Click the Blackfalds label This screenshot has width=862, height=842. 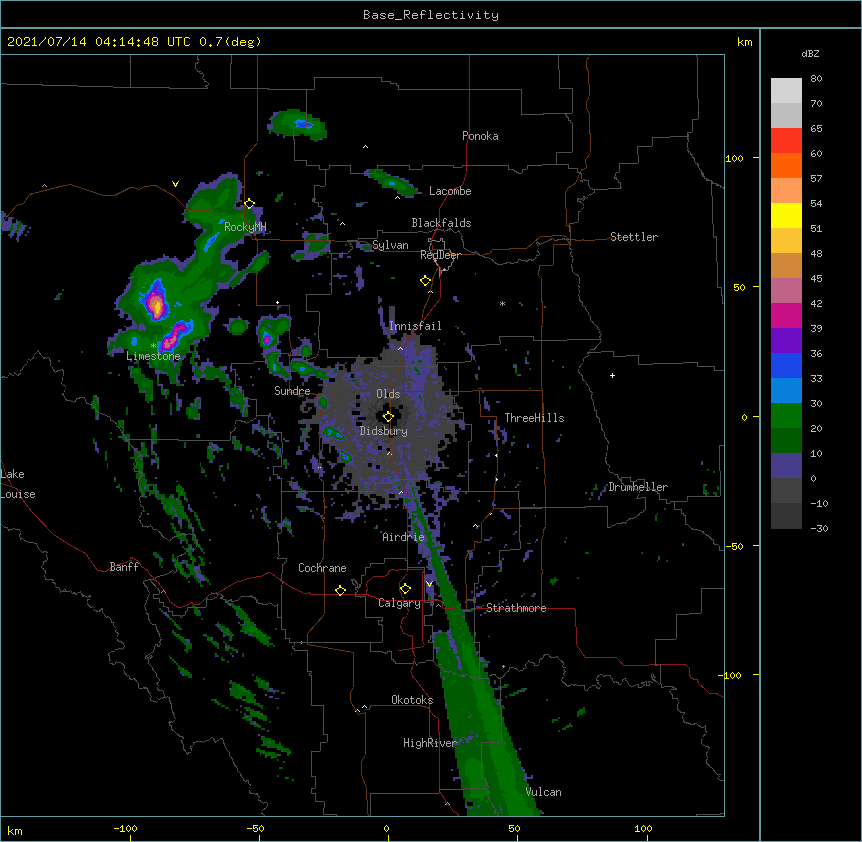click(x=441, y=223)
